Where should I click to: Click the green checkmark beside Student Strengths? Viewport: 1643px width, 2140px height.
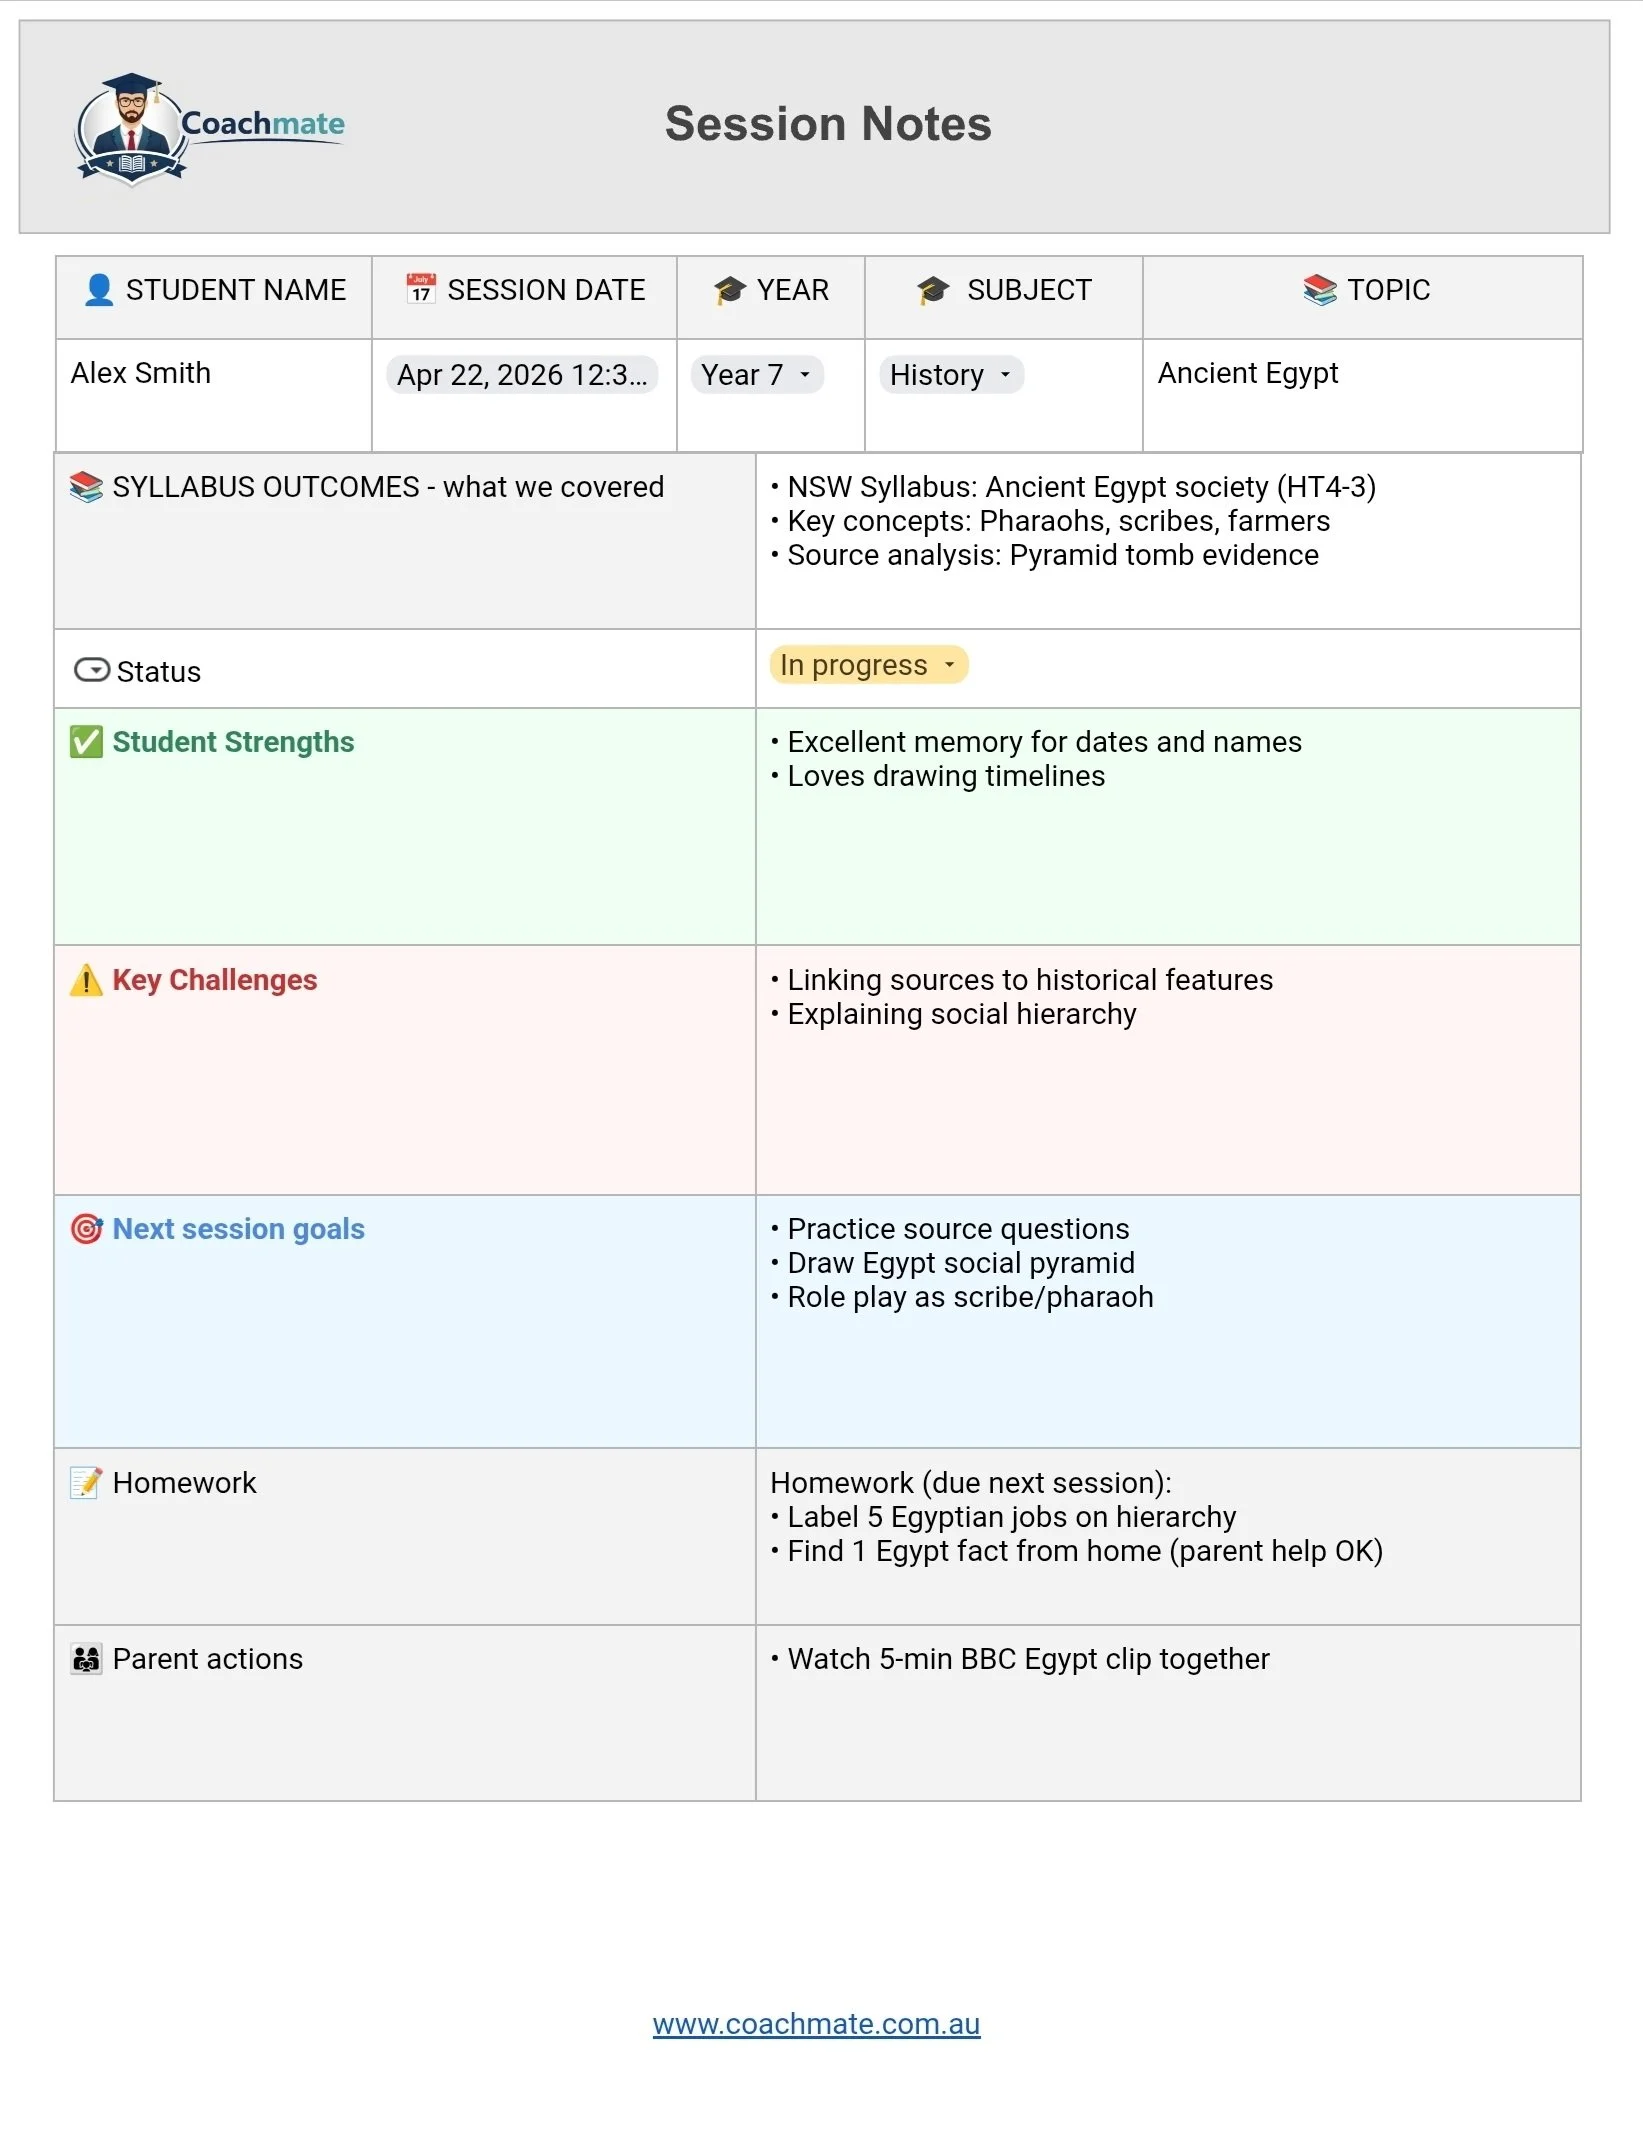[x=86, y=742]
